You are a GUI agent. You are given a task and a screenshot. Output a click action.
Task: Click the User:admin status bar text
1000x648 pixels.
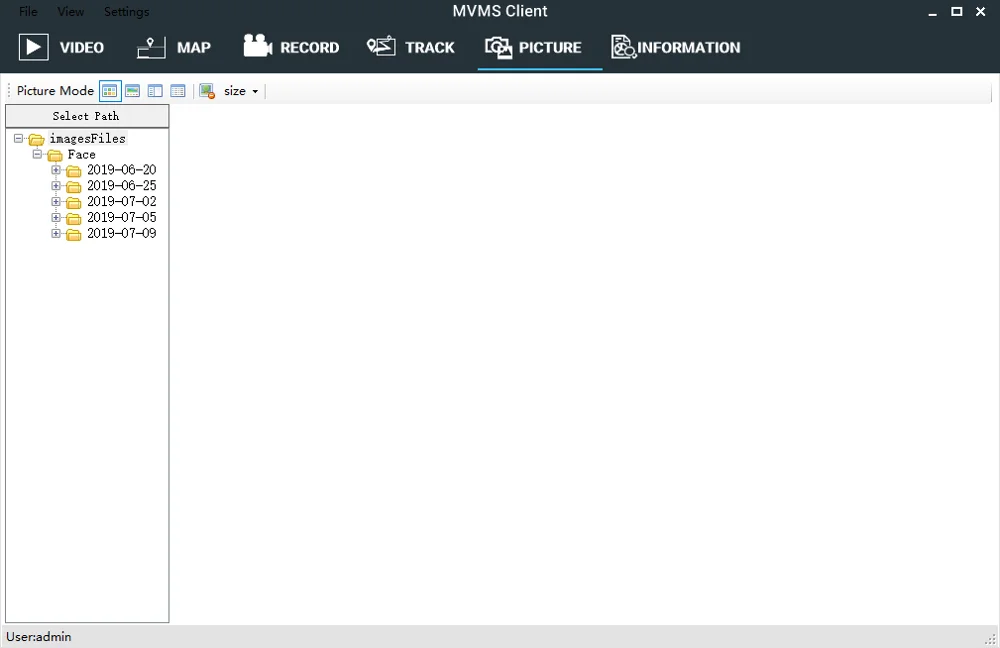click(x=38, y=637)
